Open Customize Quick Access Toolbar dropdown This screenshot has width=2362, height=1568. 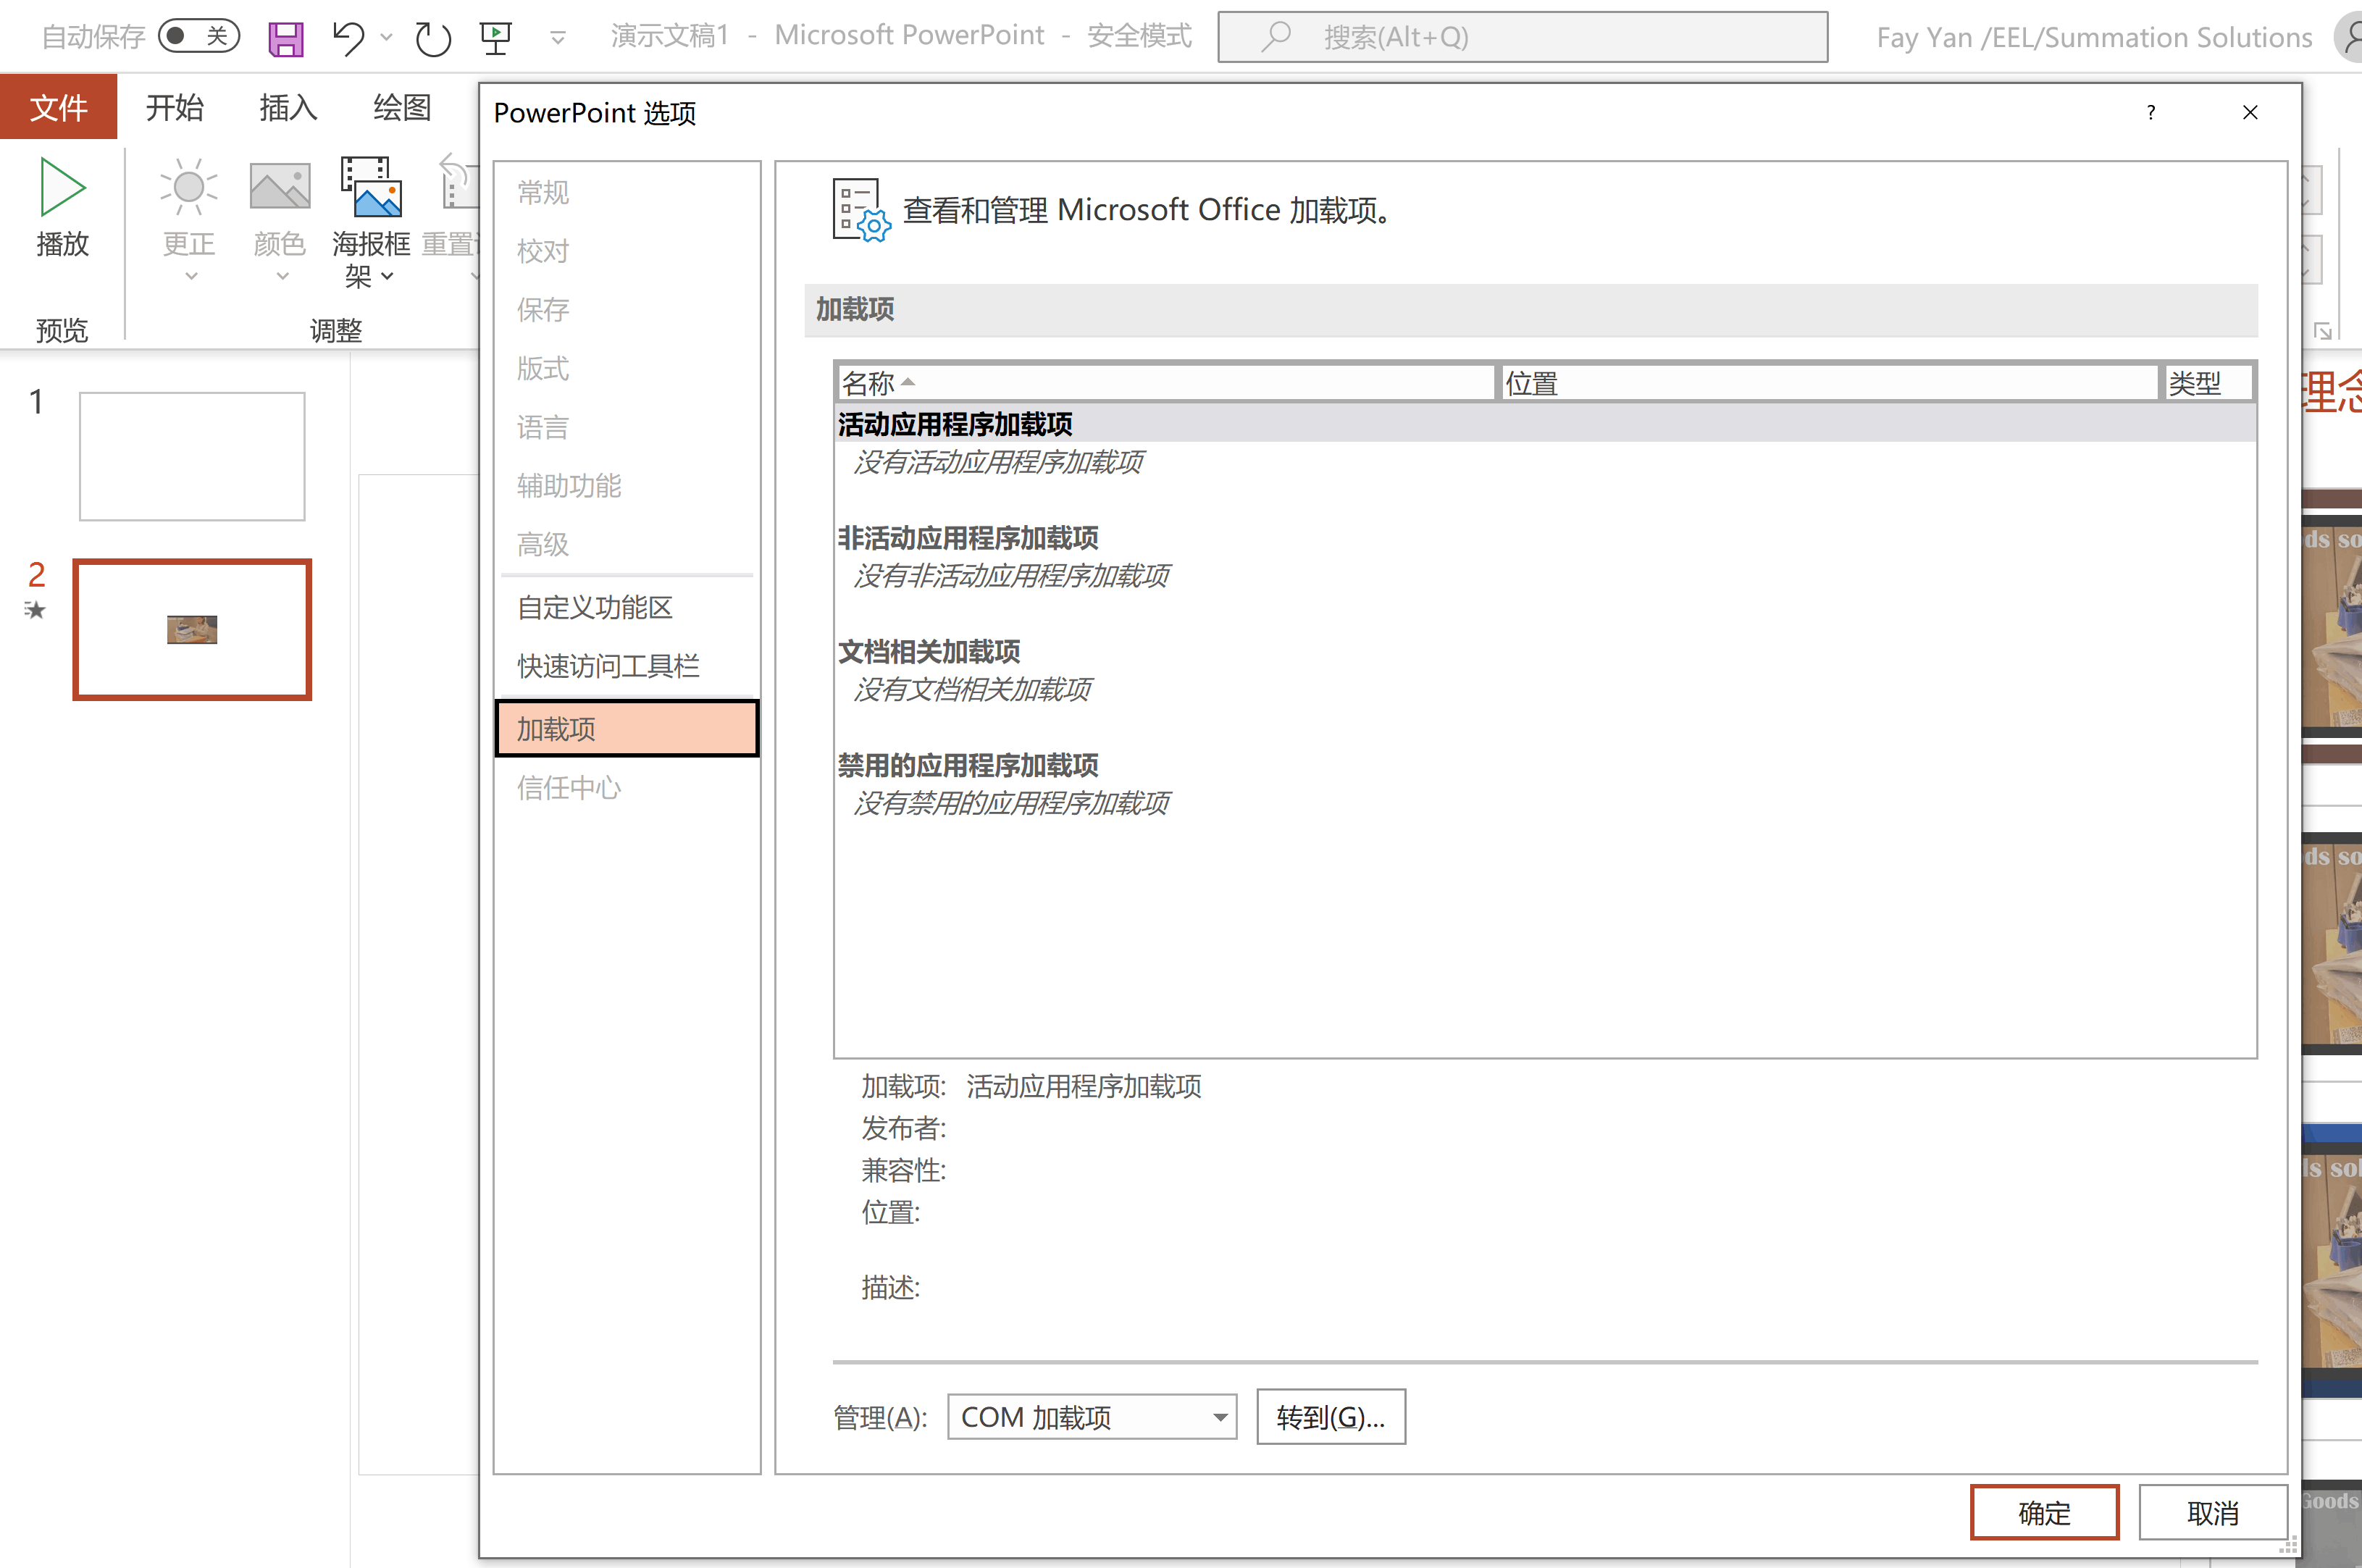point(558,38)
